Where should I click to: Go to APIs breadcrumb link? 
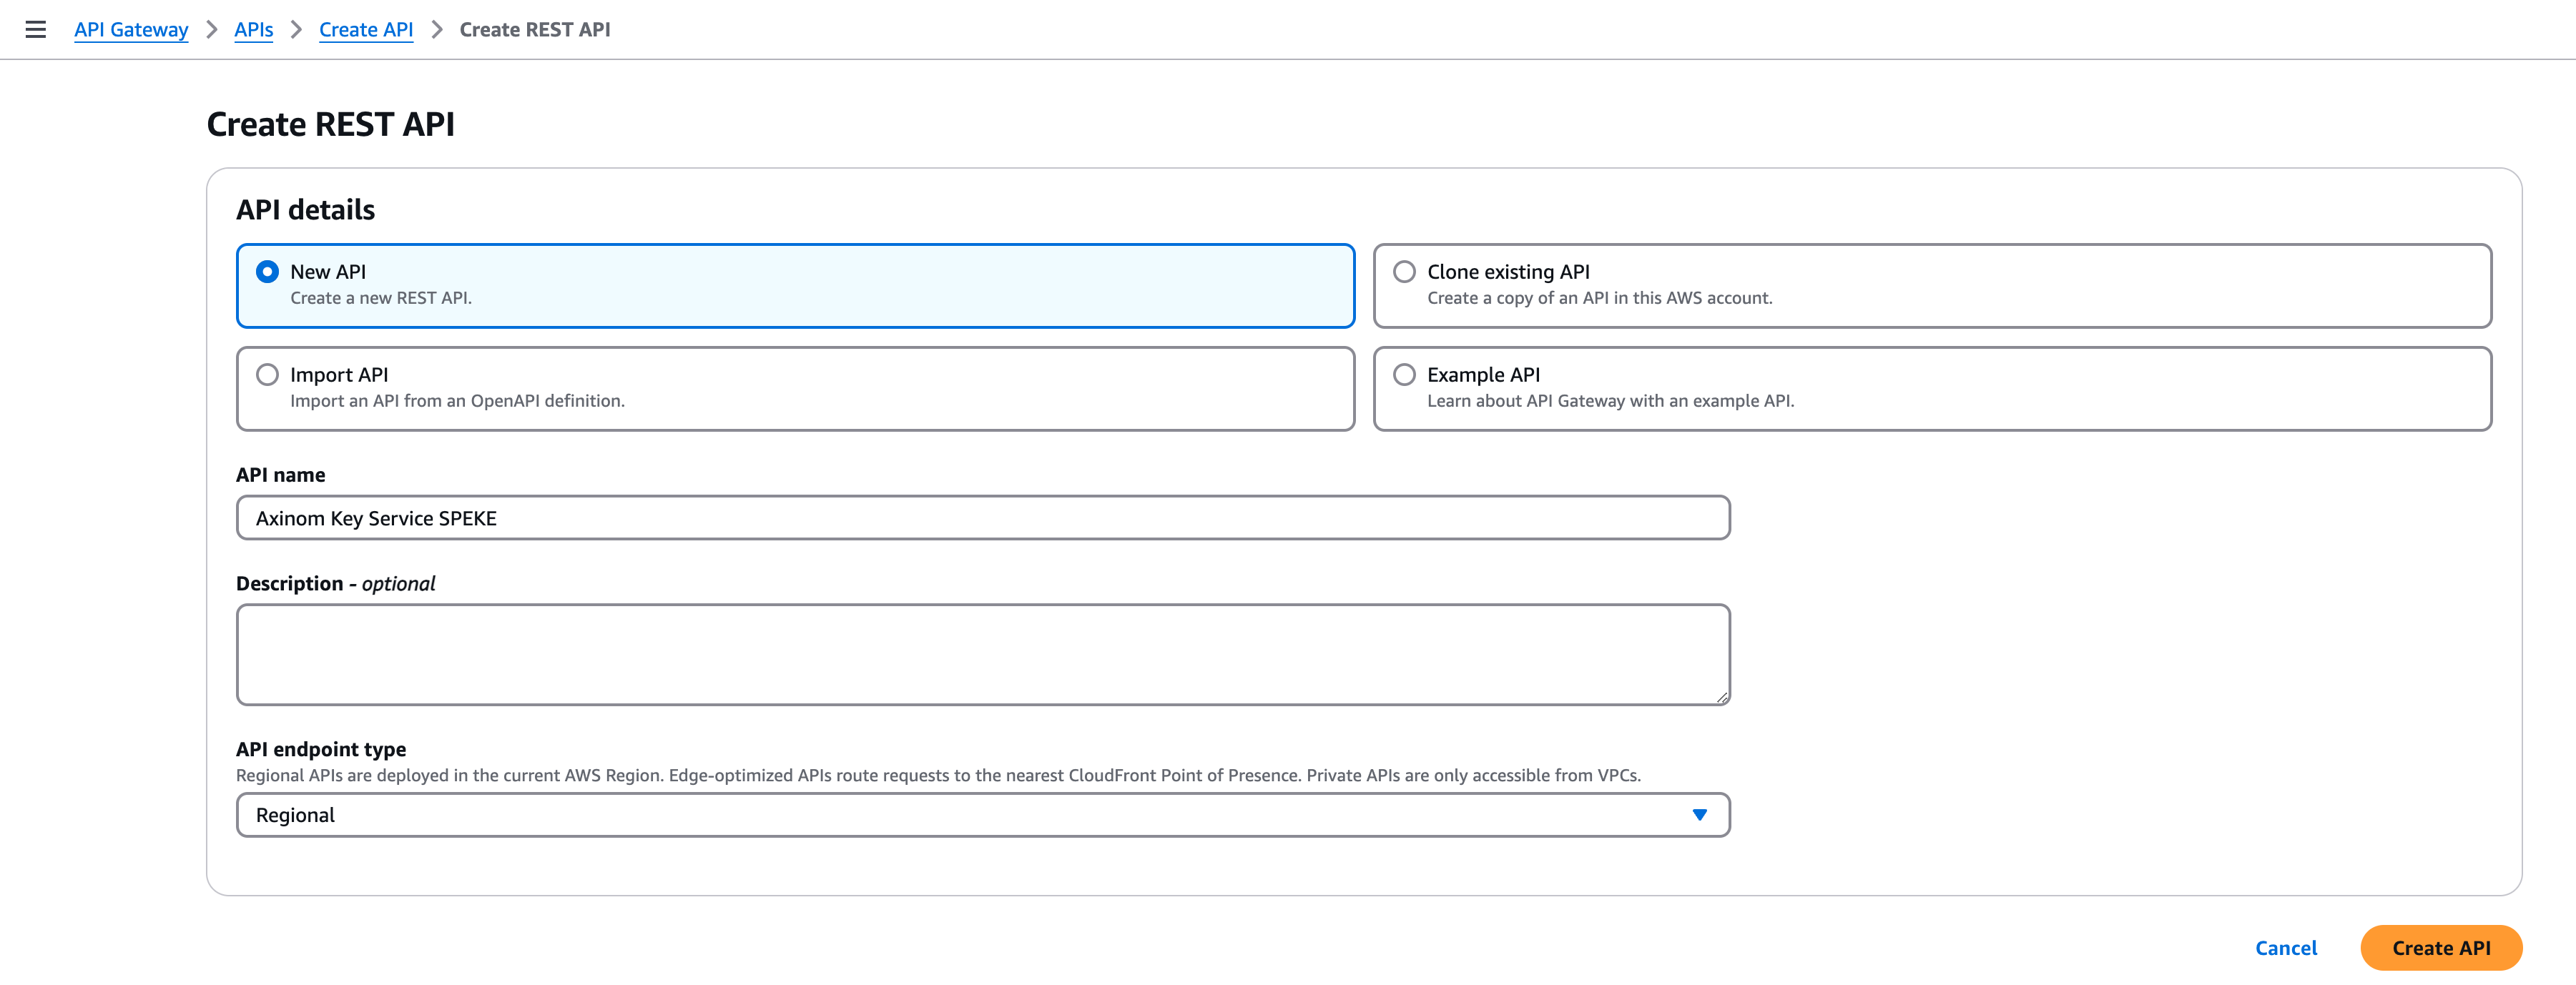pos(253,29)
